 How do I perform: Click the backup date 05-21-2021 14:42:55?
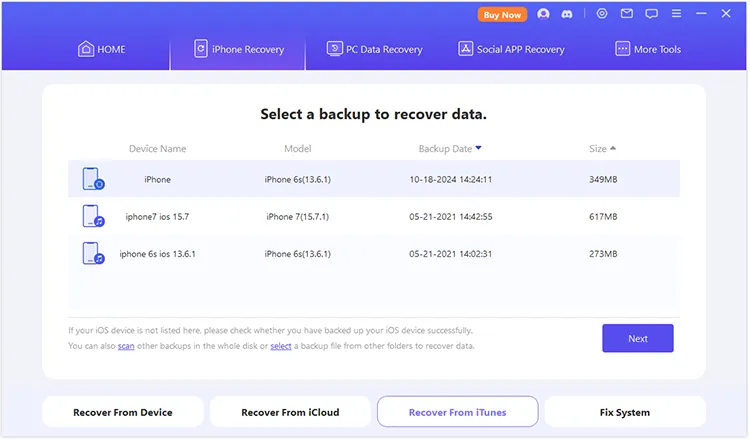[x=451, y=217]
